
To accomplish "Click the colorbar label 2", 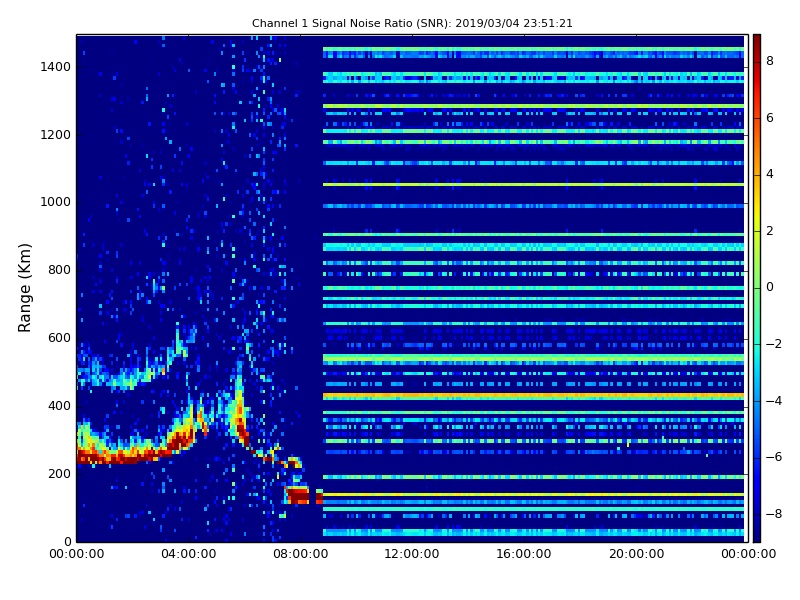I will [x=770, y=231].
